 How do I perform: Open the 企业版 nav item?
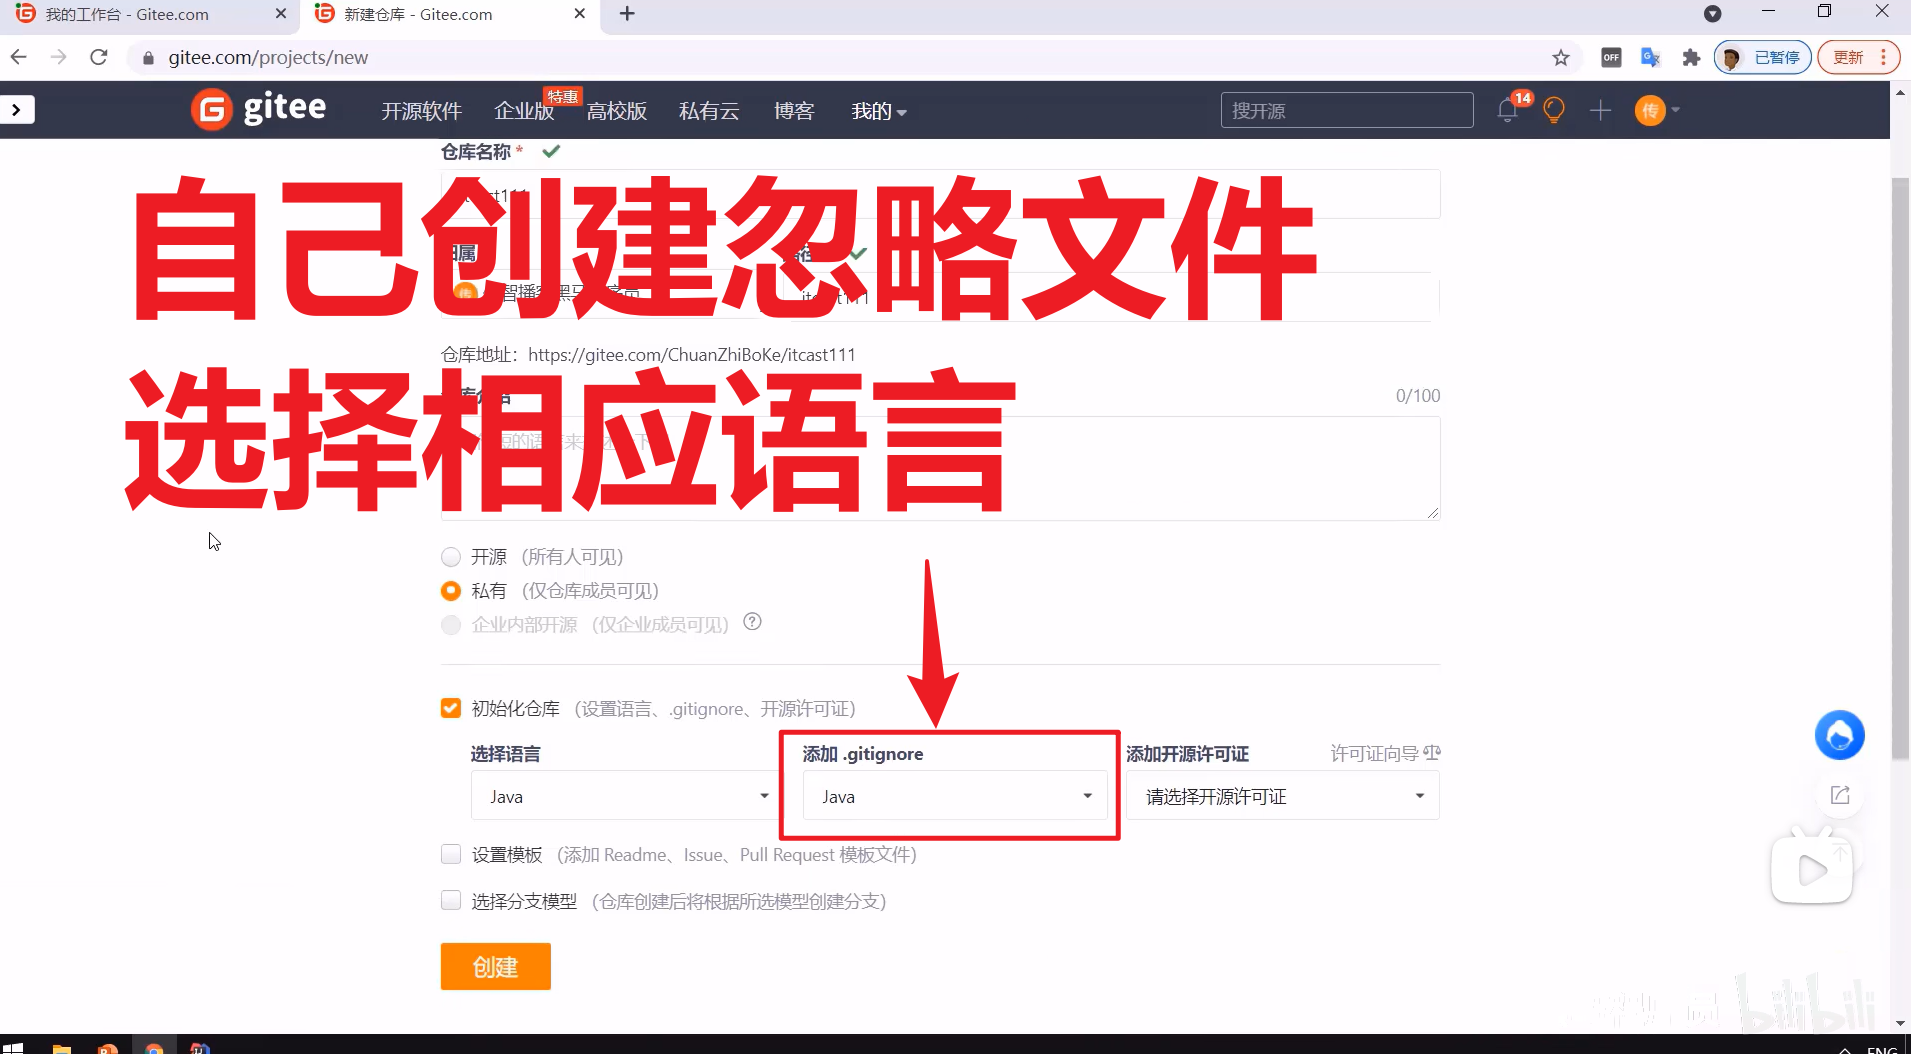(524, 111)
